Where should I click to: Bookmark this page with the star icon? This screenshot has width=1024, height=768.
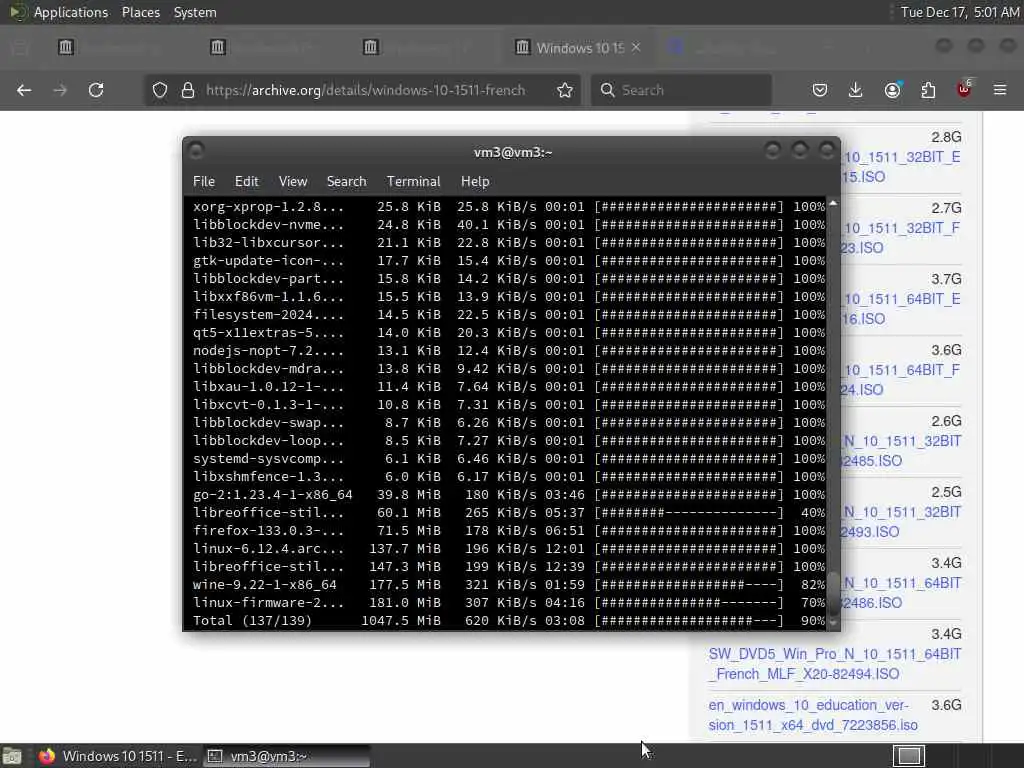tap(565, 90)
